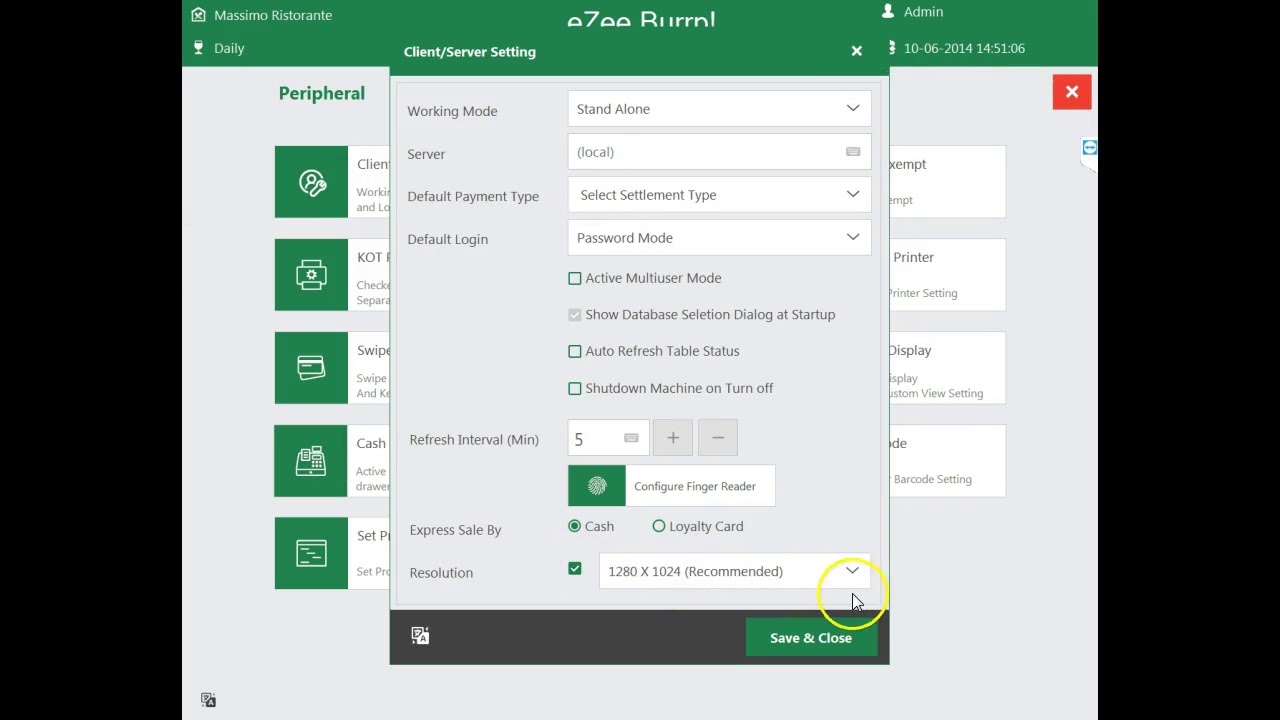Click the TeamViewer panel icon at right edge

click(x=1089, y=148)
